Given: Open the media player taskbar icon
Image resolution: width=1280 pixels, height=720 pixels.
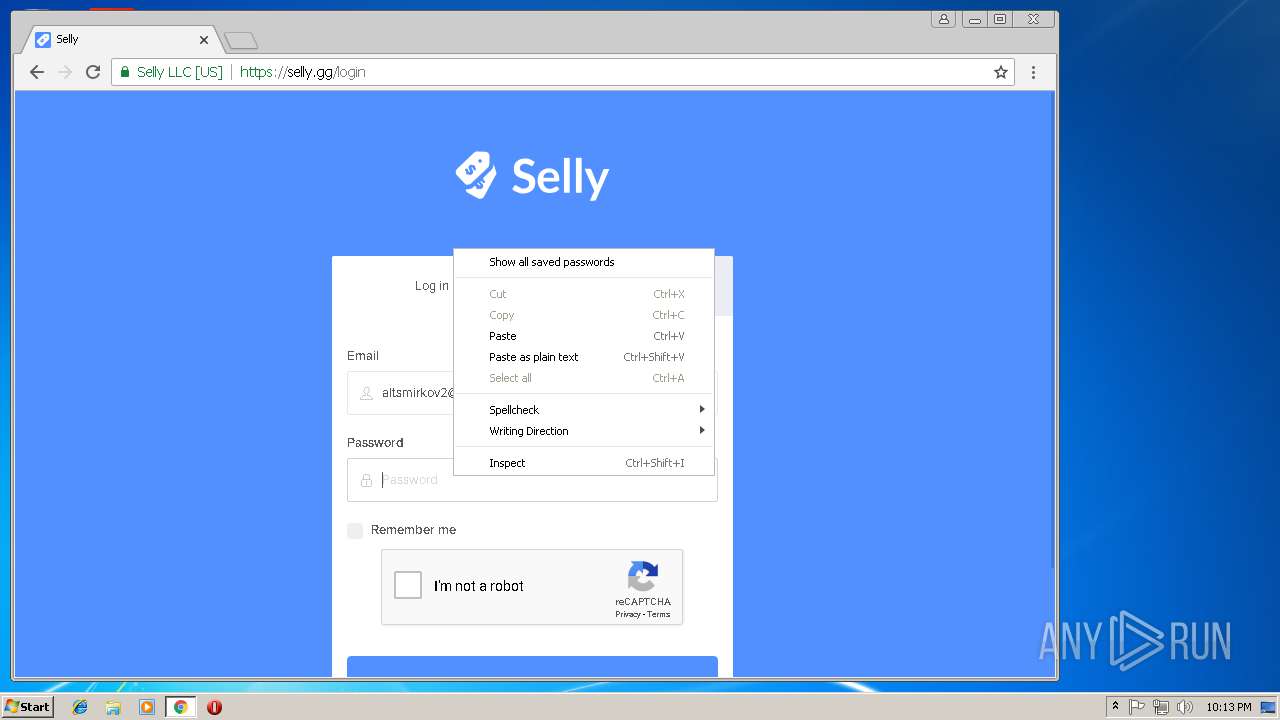Looking at the screenshot, I should coord(147,707).
